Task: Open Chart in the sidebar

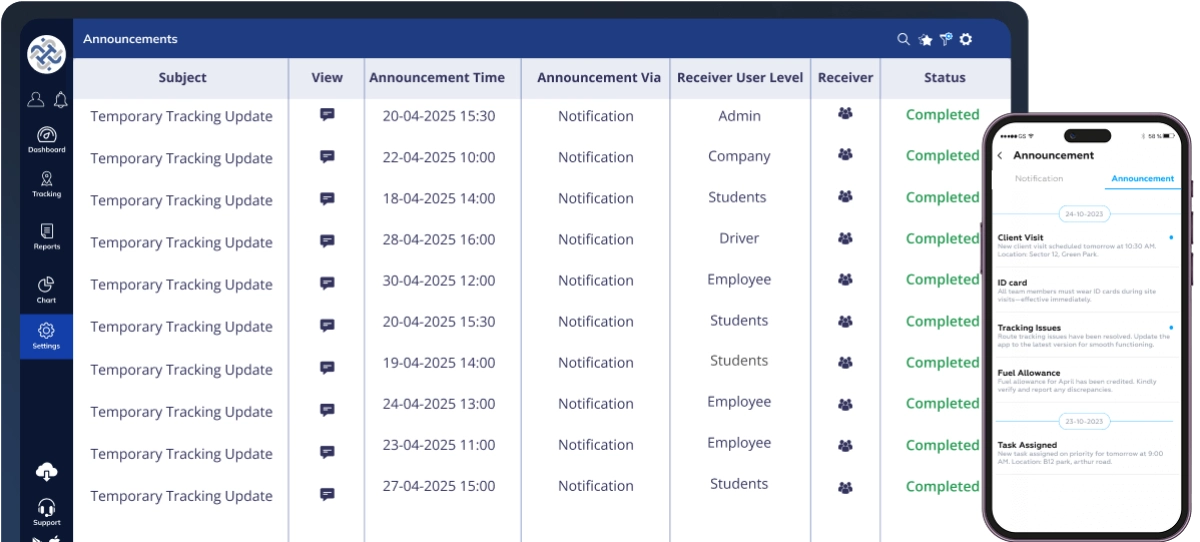Action: click(x=46, y=290)
